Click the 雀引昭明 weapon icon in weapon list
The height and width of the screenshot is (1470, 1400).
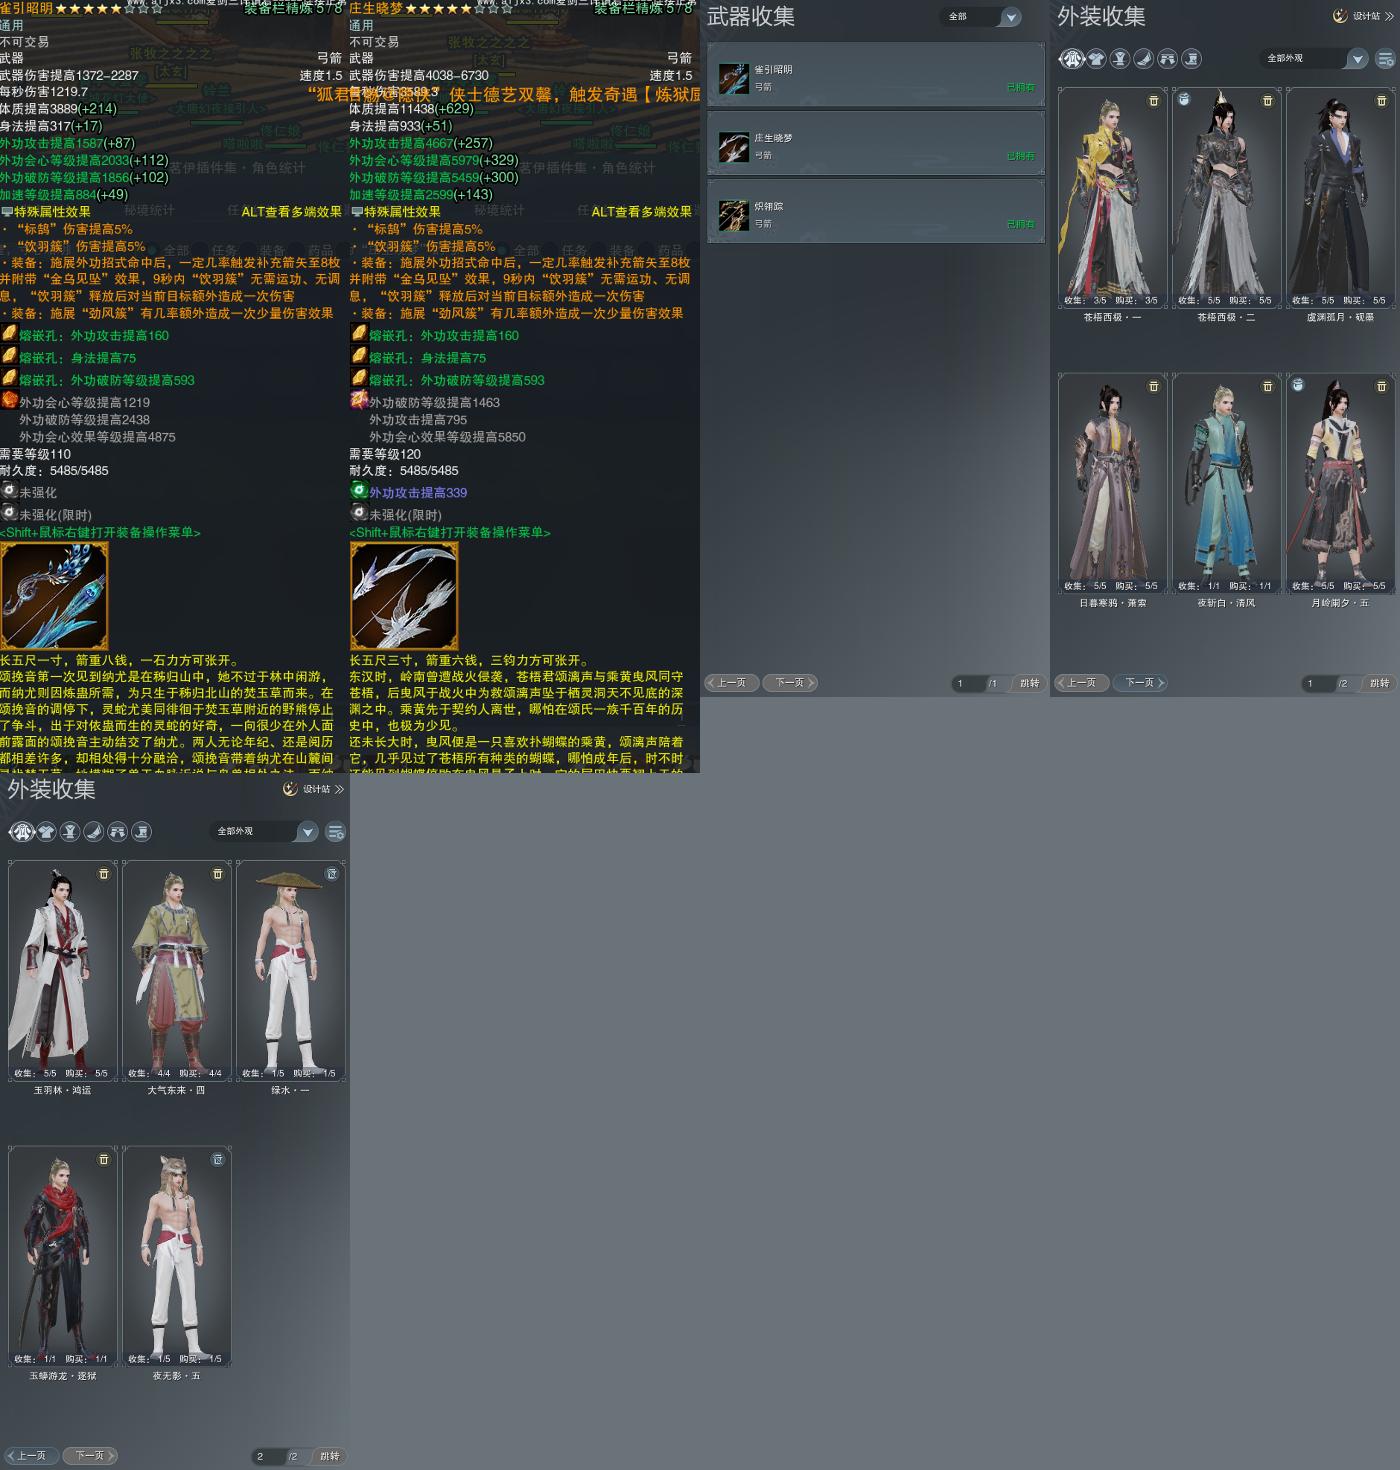(x=733, y=78)
